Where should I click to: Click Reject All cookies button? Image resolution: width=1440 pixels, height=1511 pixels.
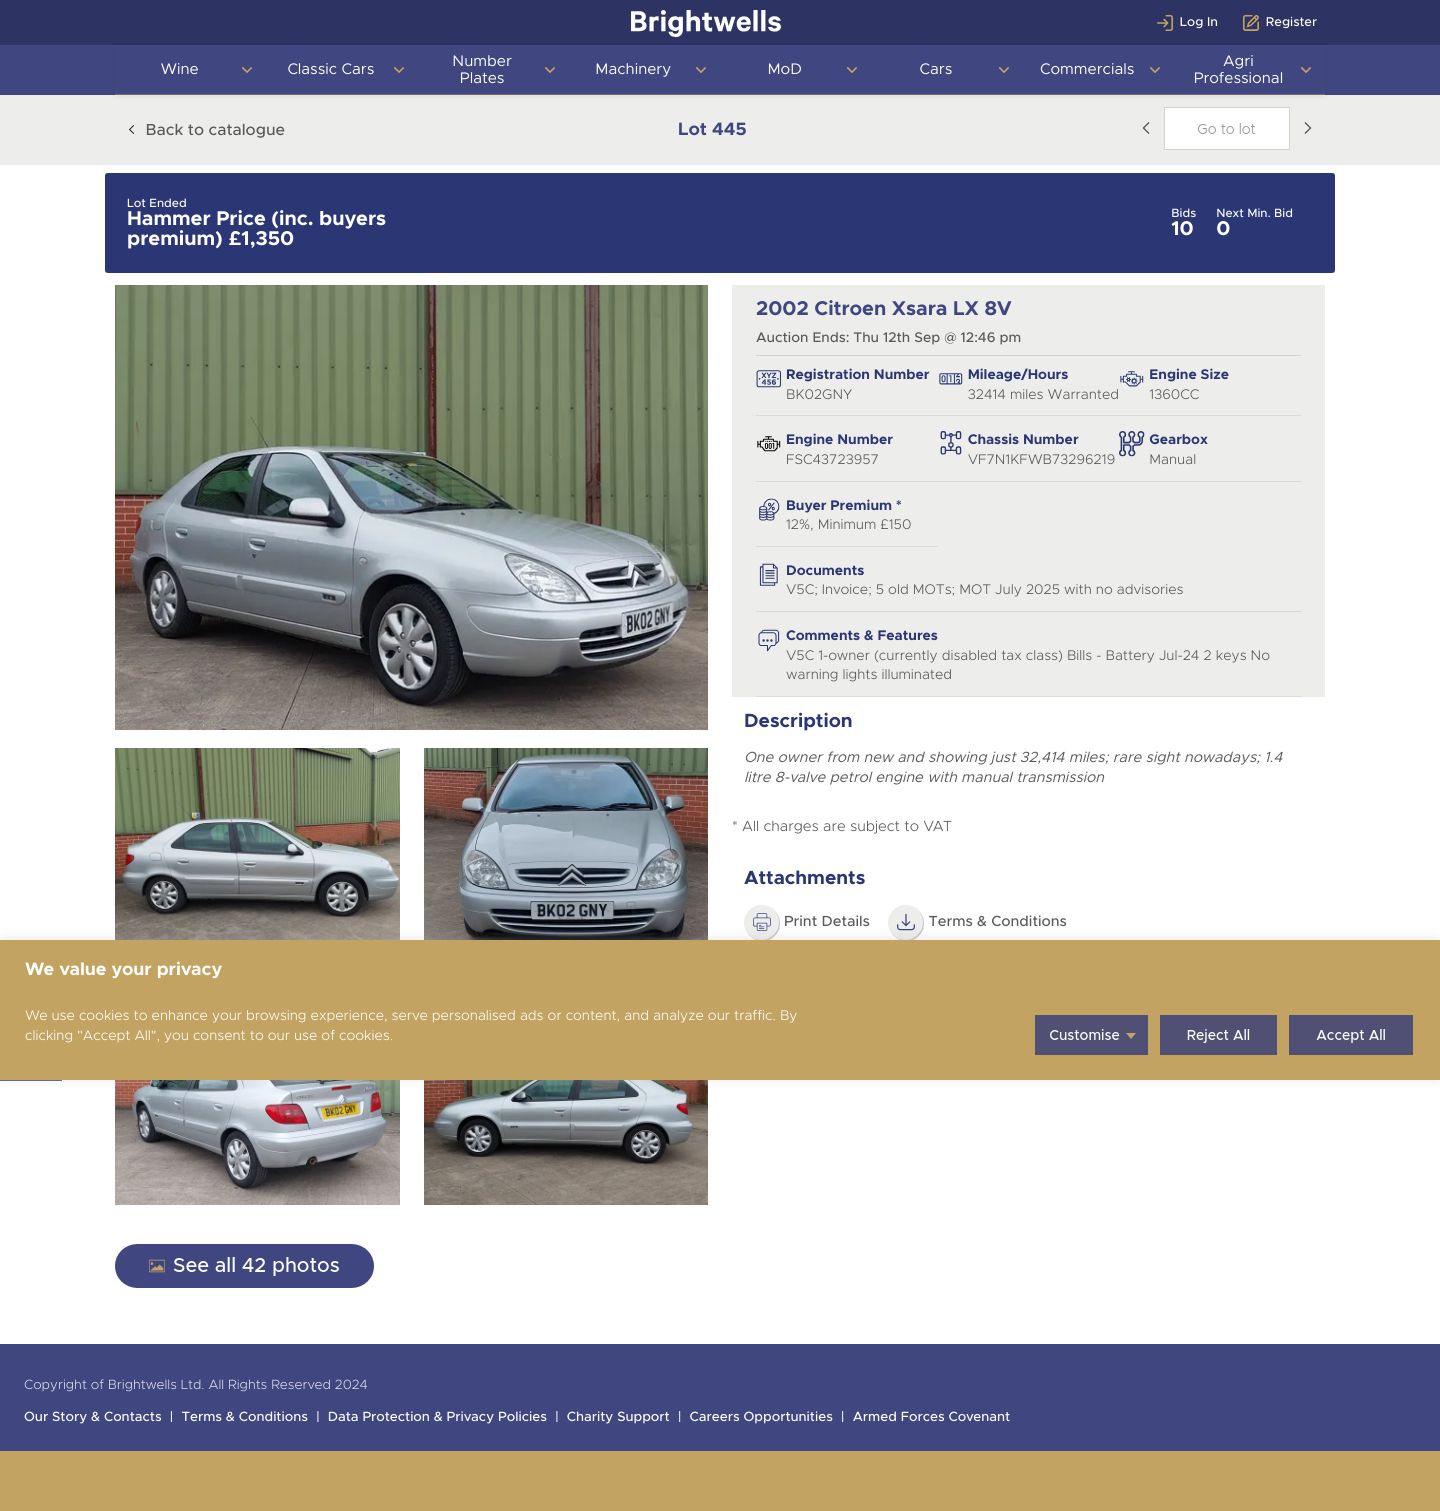click(1218, 1035)
